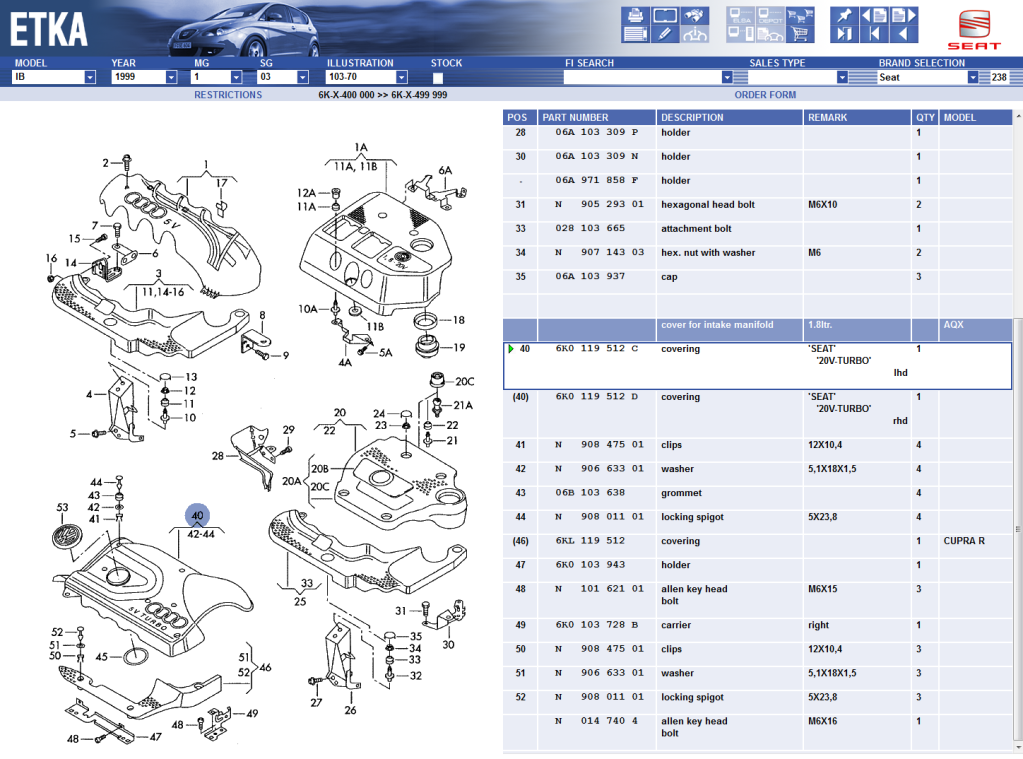1023x759 pixels.
Task: Open the RESTRICTIONS tab
Action: [228, 95]
